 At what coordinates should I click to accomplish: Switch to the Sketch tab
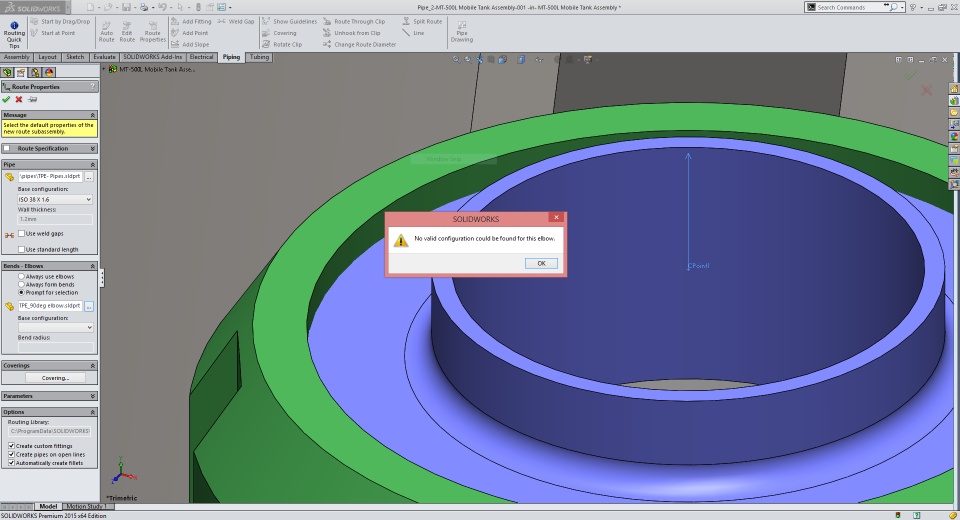pyautogui.click(x=75, y=57)
